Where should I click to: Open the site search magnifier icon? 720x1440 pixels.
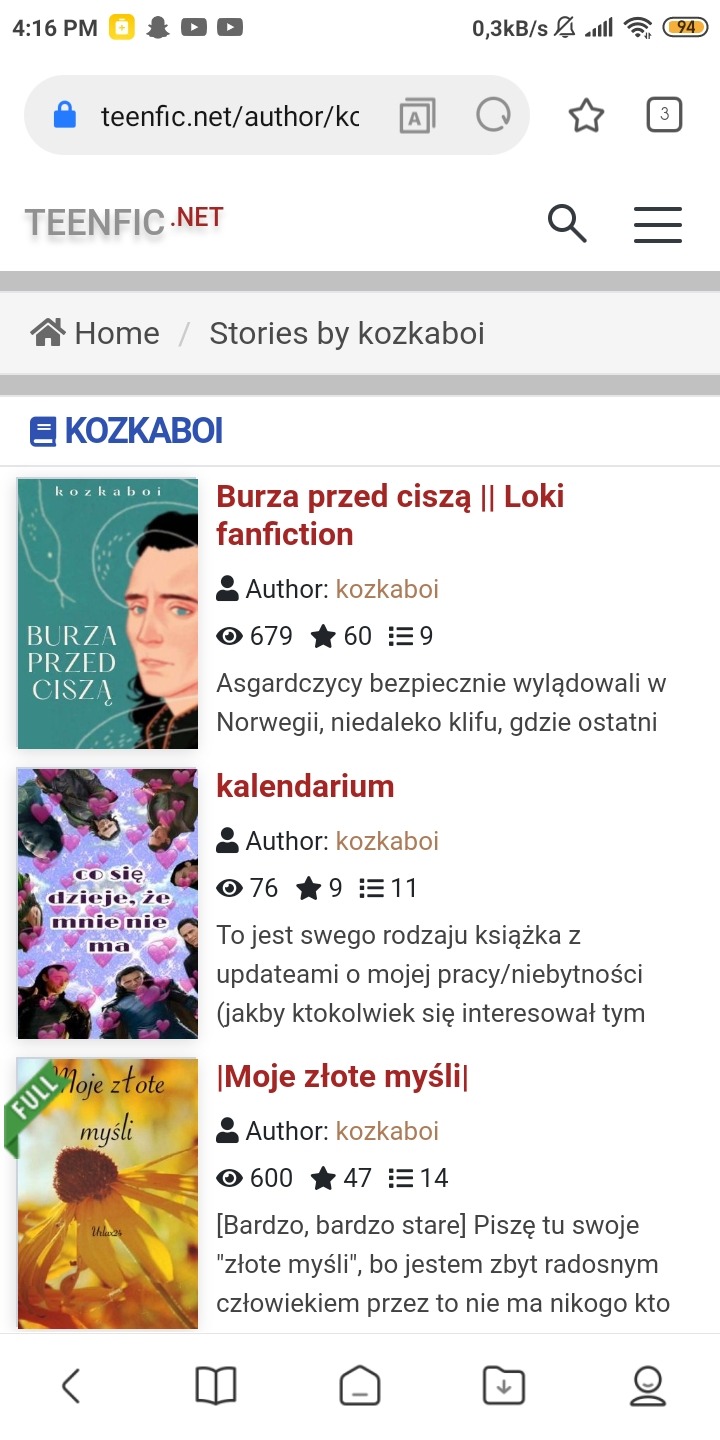point(567,223)
